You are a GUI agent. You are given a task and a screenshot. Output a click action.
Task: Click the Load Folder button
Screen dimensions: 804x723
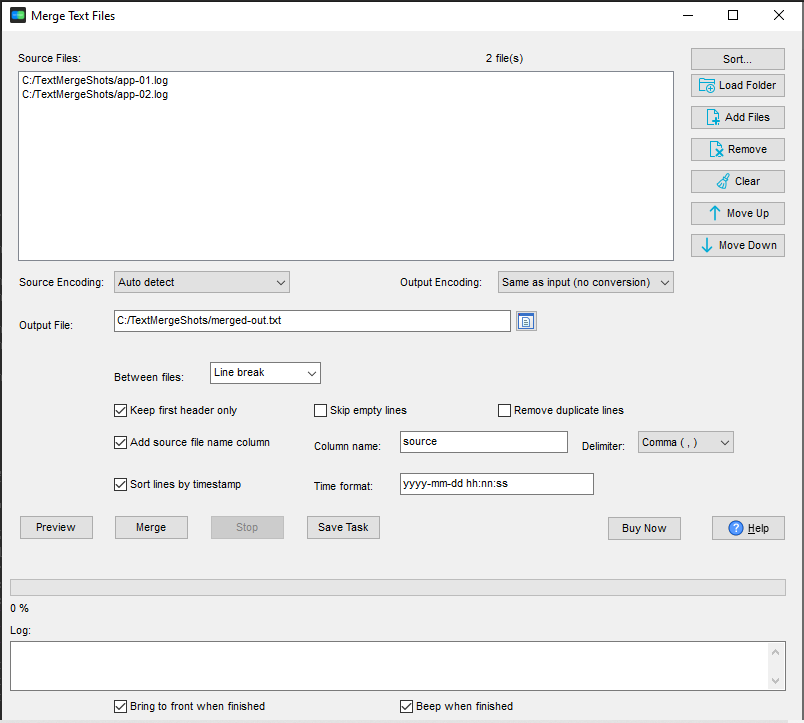point(737,86)
